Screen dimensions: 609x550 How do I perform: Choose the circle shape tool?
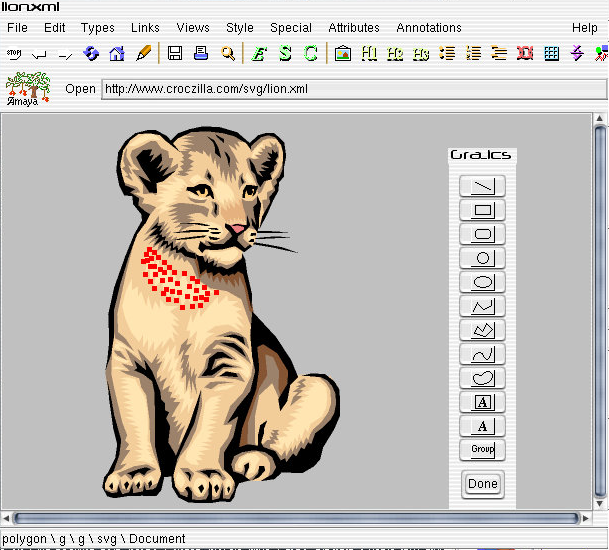(x=482, y=258)
